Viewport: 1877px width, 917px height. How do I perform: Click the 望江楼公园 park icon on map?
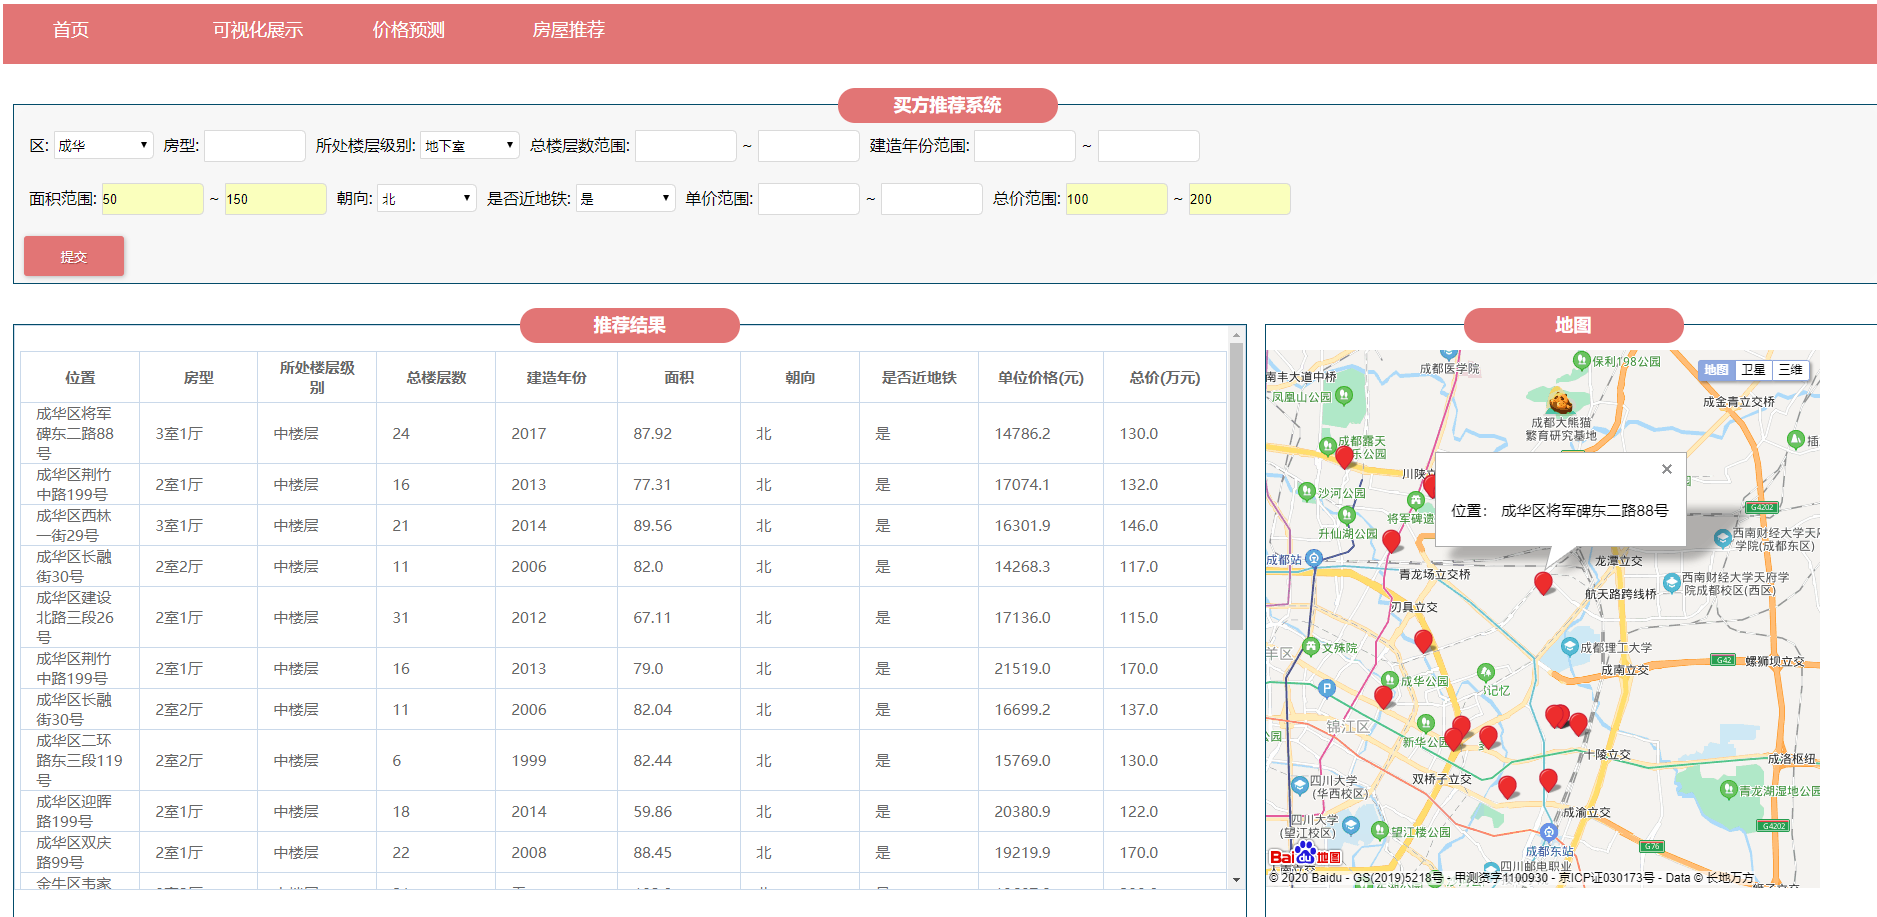1380,830
